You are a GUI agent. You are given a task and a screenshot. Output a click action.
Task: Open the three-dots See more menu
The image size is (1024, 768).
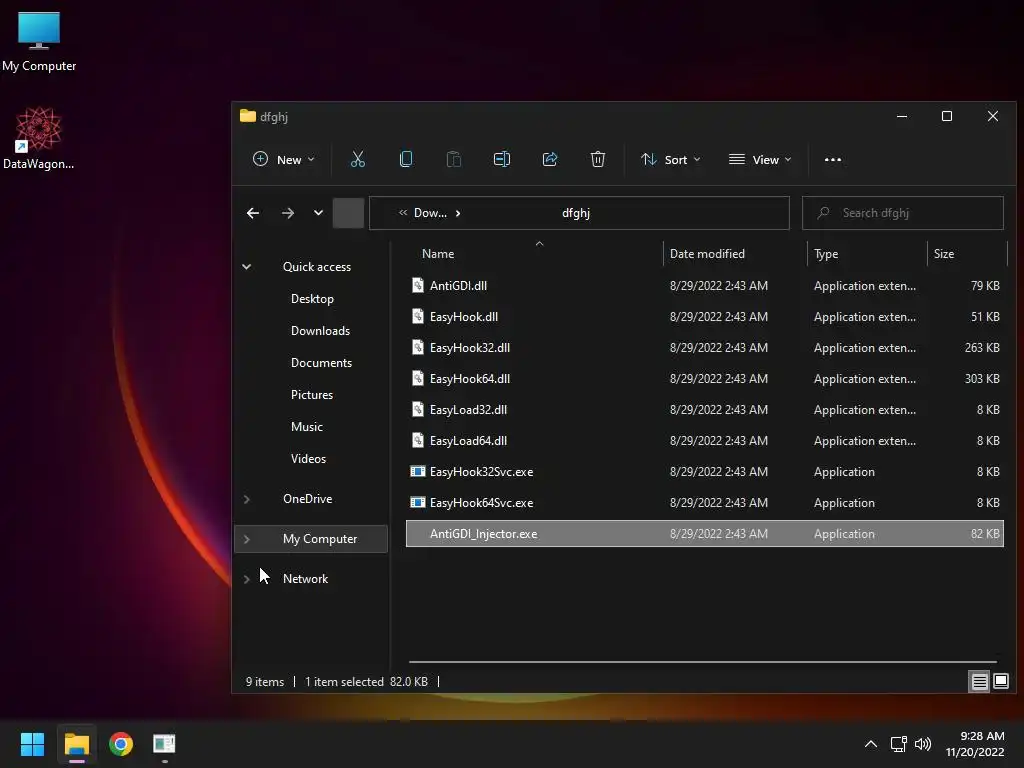pos(833,159)
